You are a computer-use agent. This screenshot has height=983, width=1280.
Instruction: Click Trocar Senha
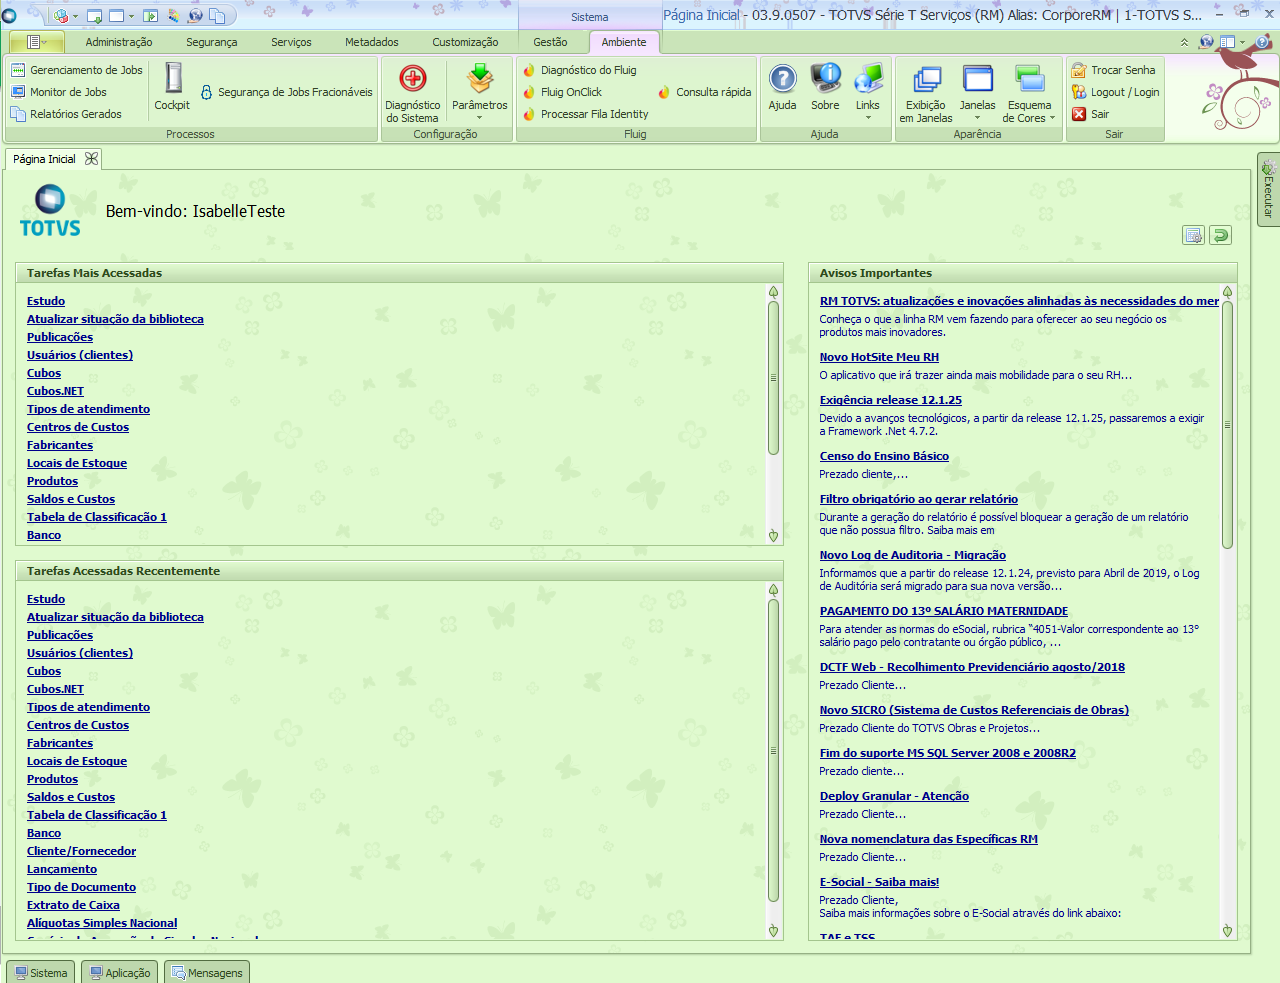click(x=1114, y=70)
